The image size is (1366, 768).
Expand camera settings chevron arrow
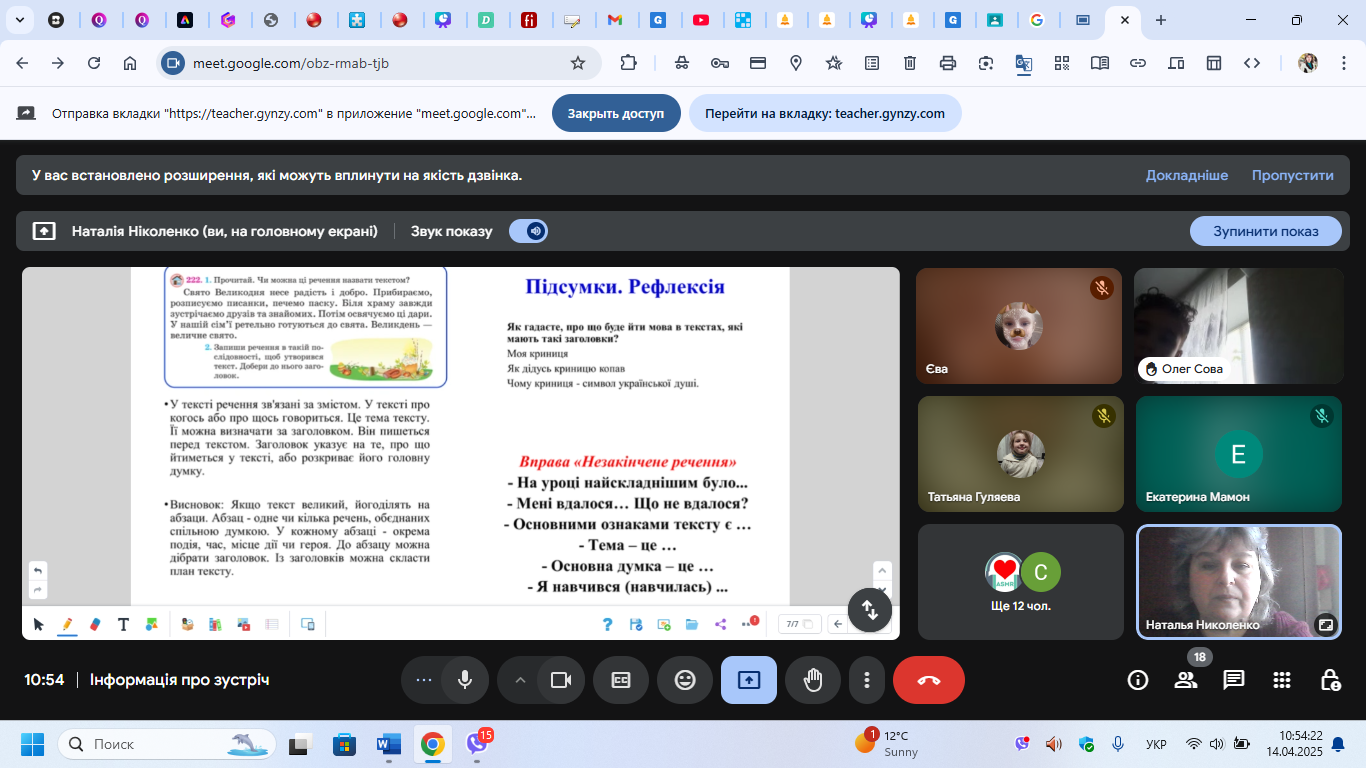520,680
